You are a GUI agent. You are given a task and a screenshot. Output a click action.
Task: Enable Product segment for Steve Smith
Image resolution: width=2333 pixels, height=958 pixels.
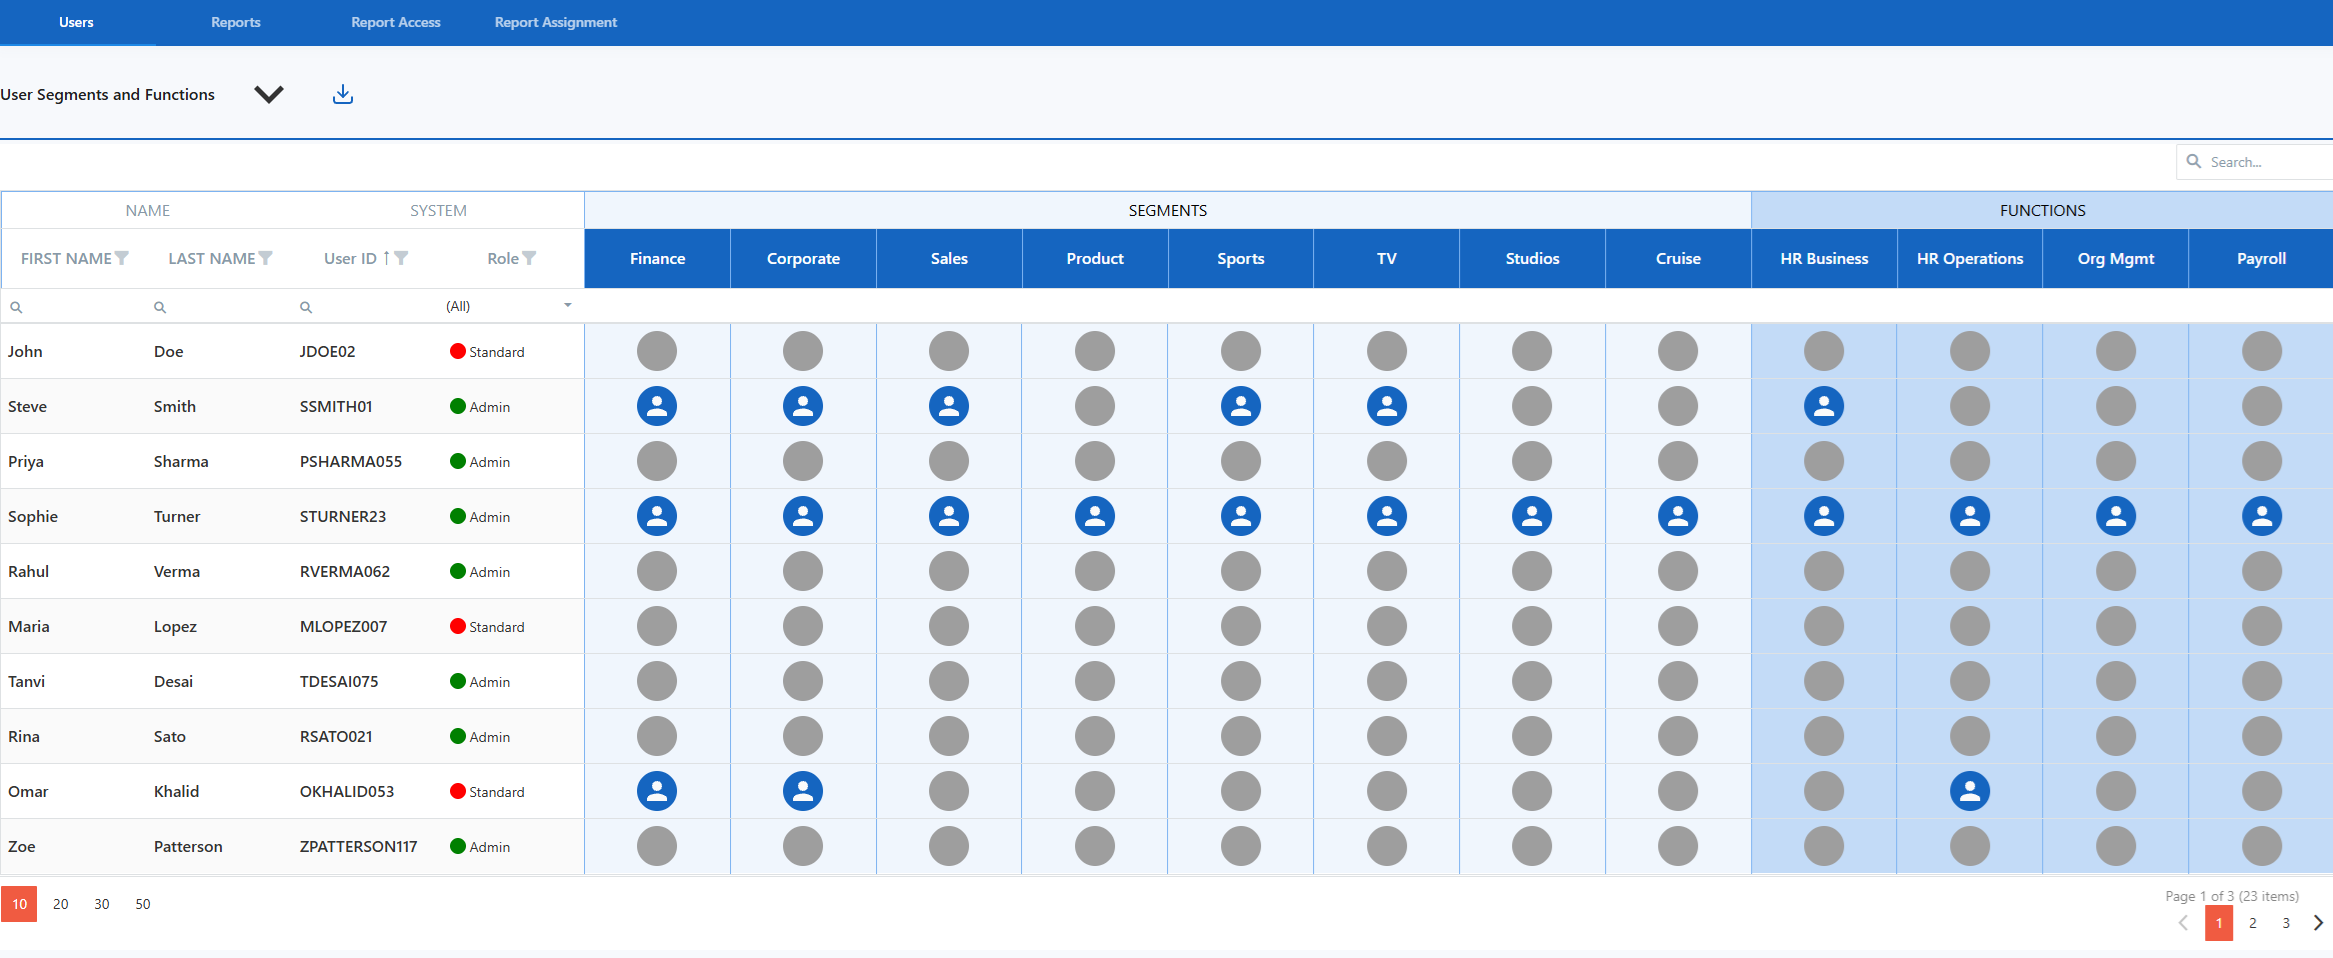pos(1095,406)
